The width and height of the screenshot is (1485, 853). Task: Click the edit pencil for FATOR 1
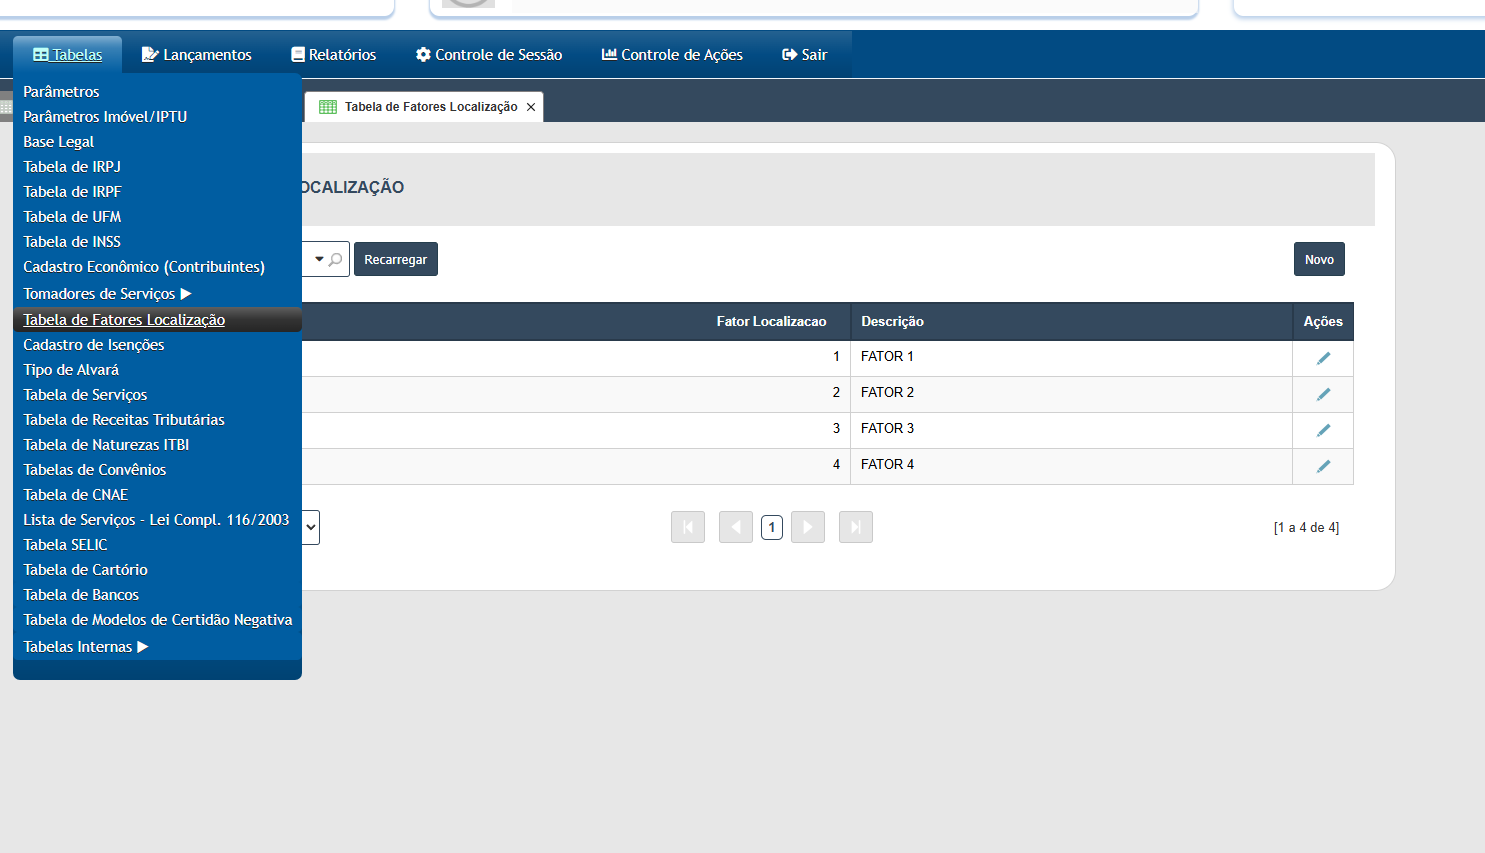[x=1323, y=358]
